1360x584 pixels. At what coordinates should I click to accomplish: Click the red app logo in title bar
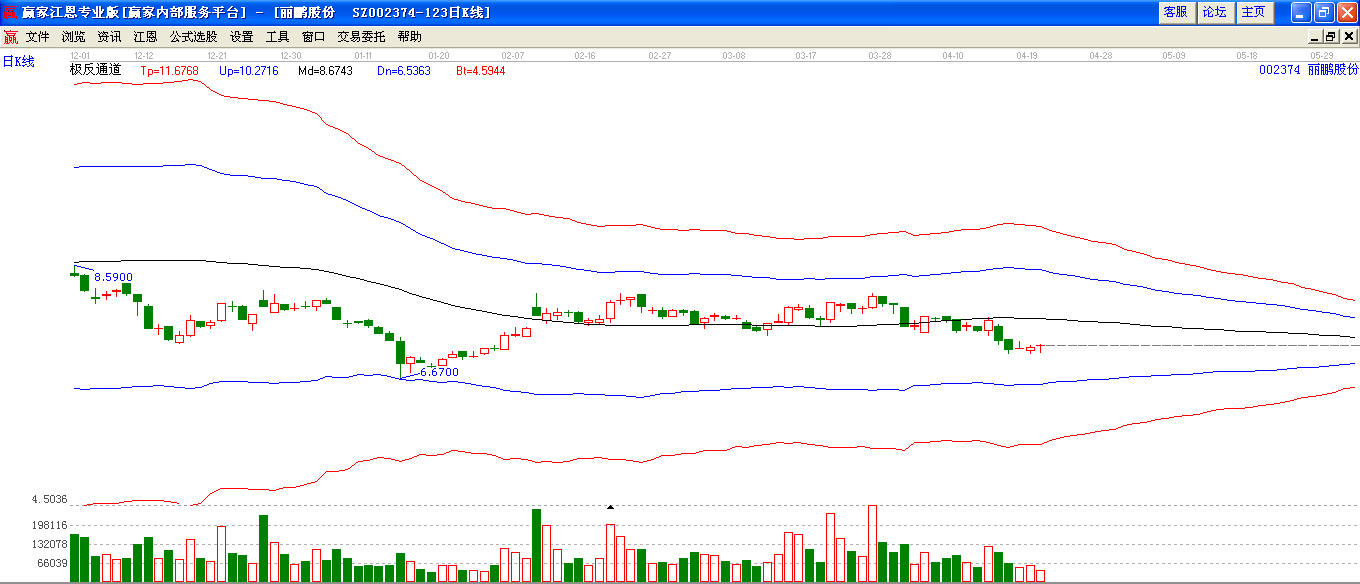(x=11, y=12)
